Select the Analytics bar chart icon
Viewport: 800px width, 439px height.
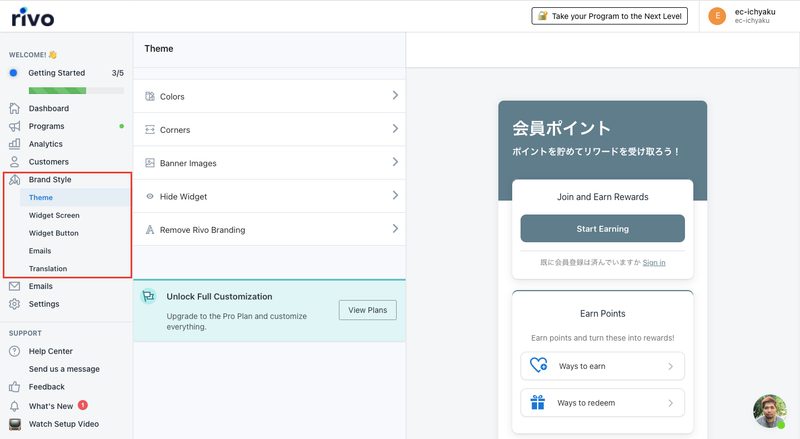[x=14, y=144]
